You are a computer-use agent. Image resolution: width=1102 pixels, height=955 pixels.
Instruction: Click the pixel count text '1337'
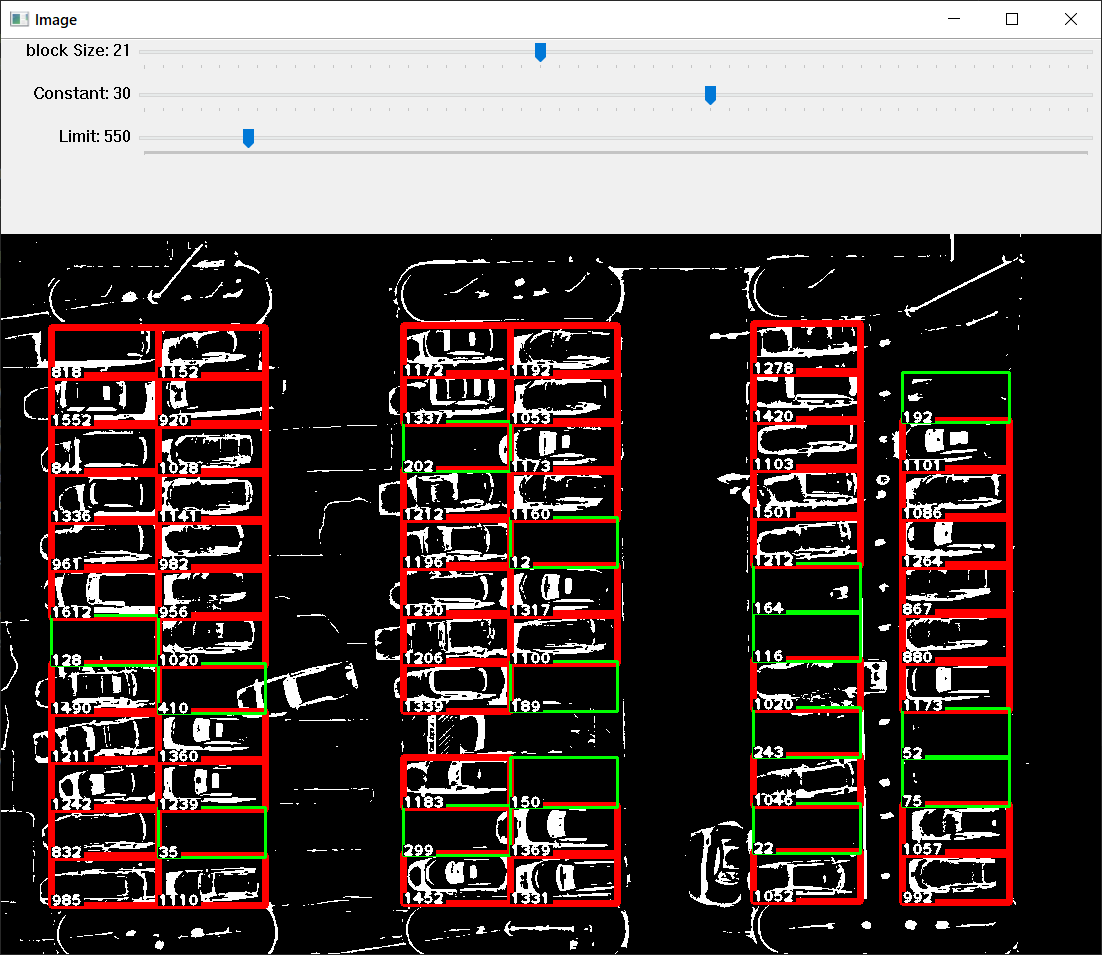point(424,418)
